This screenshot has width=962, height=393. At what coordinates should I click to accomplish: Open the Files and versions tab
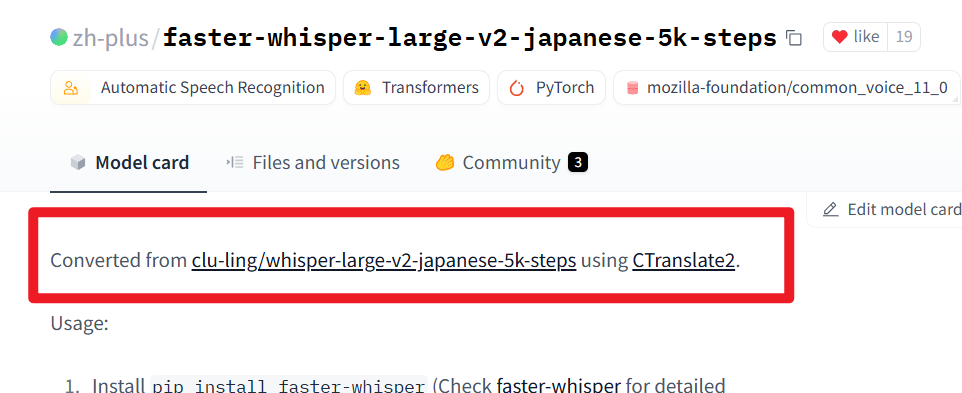(312, 162)
